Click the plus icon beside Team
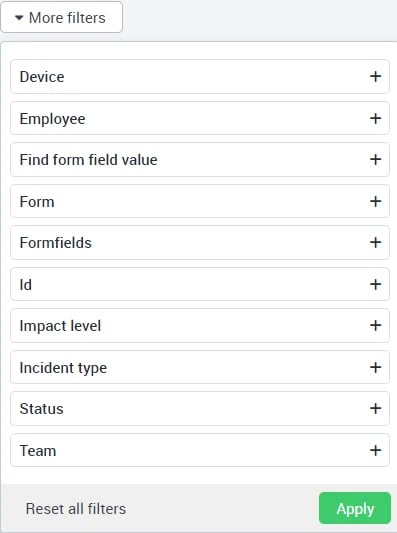 coord(375,450)
